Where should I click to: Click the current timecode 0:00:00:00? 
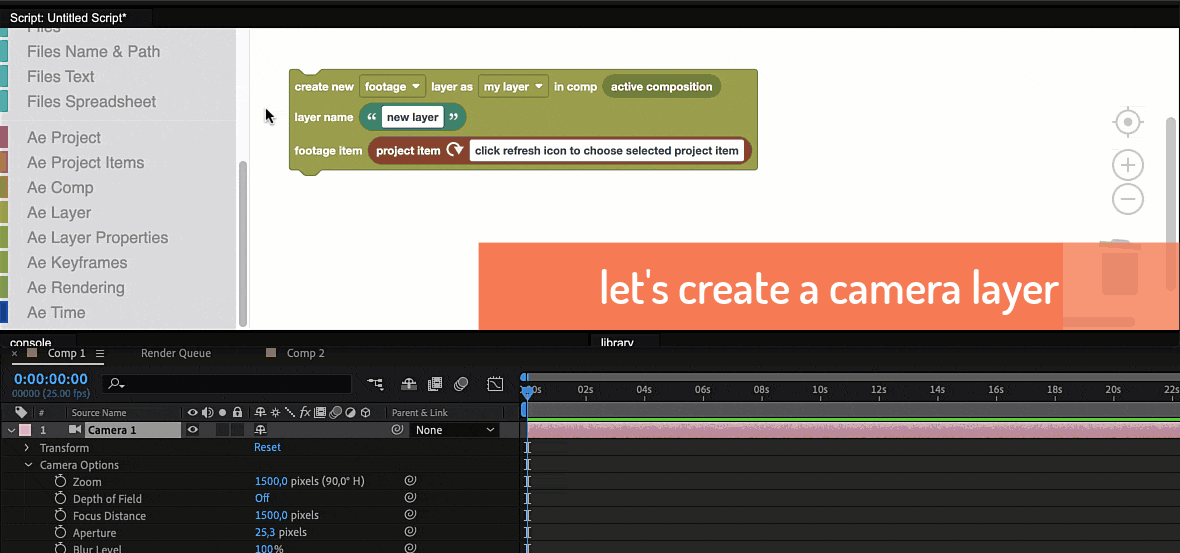(51, 379)
